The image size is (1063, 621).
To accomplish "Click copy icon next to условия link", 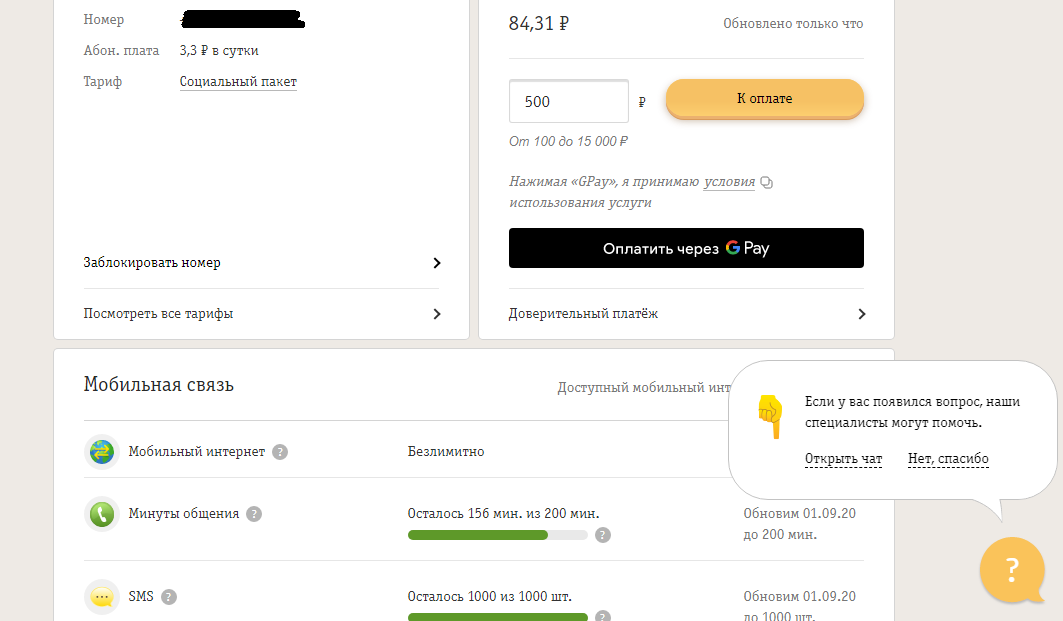I will click(767, 183).
